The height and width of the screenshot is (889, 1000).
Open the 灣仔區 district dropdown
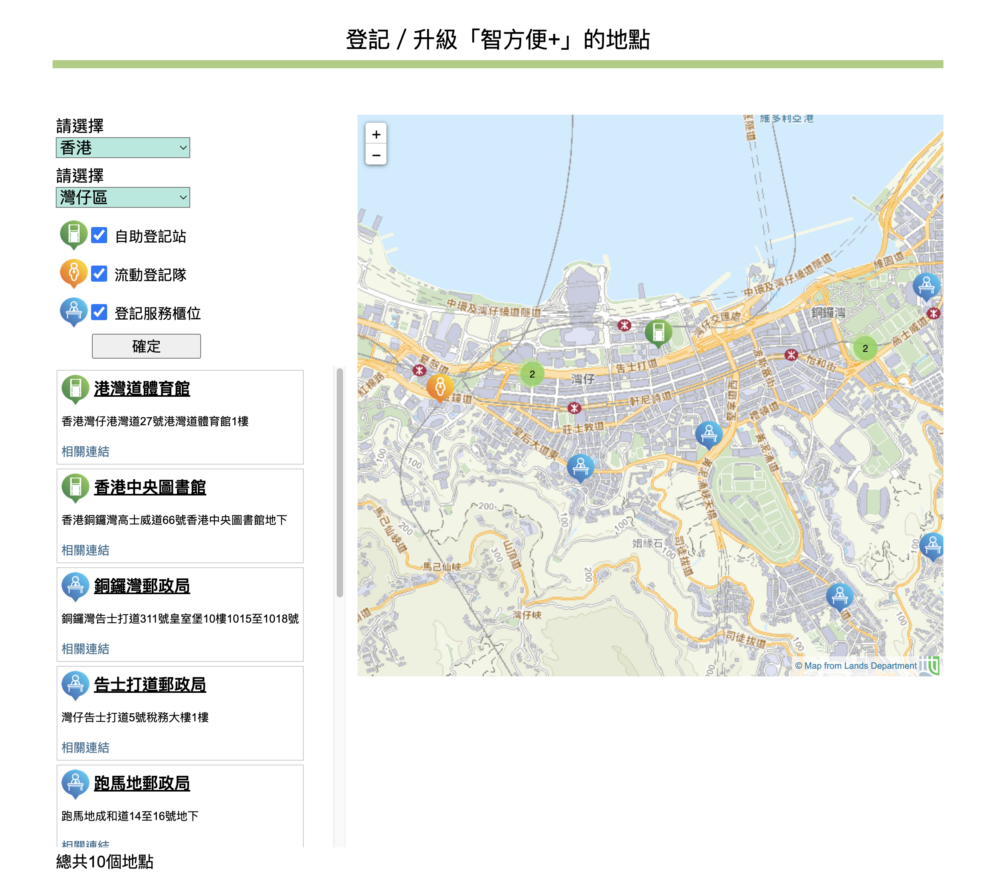(x=122, y=197)
